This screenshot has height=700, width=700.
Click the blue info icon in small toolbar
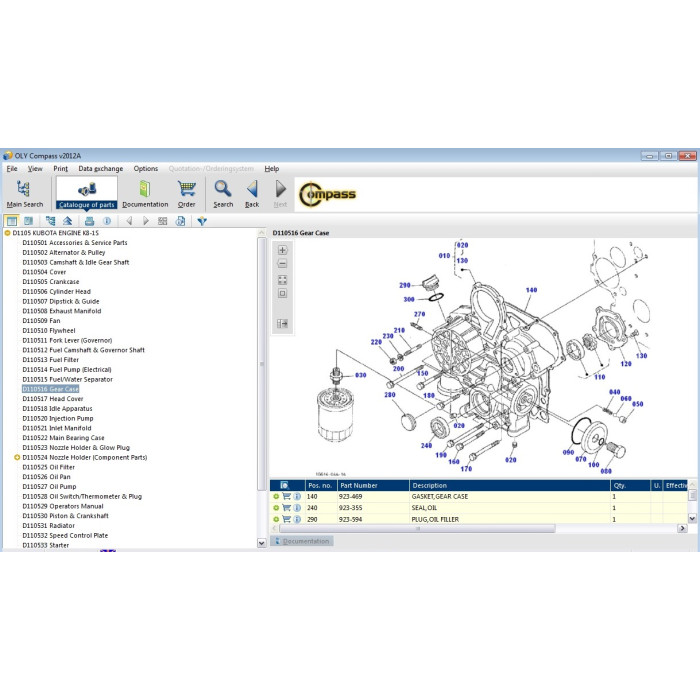[x=107, y=221]
